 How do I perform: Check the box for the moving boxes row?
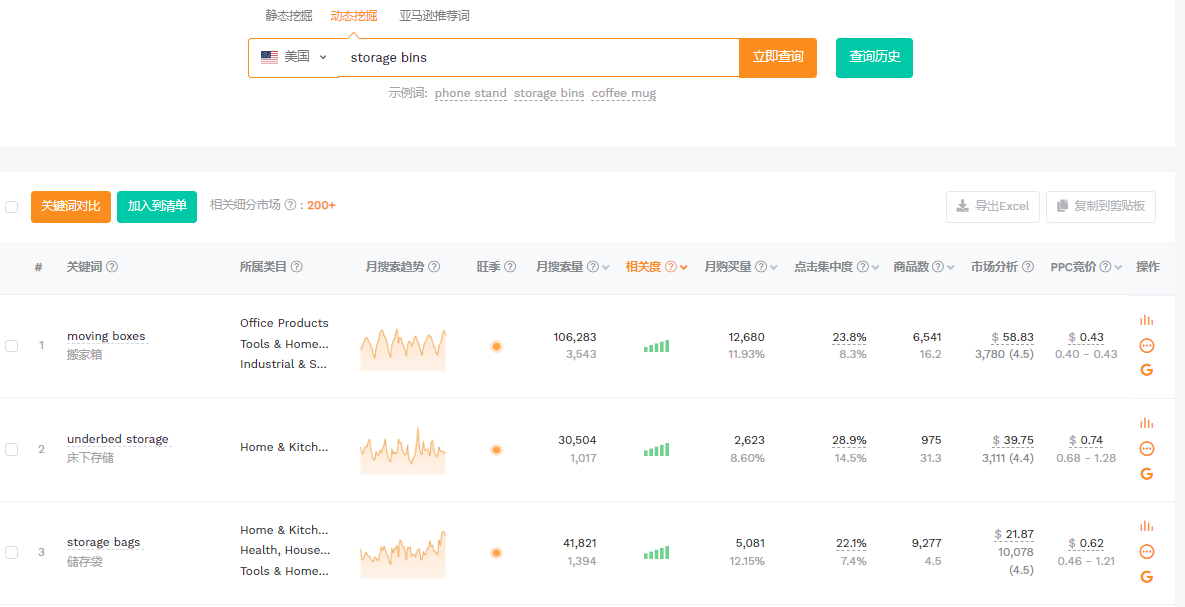click(x=12, y=346)
